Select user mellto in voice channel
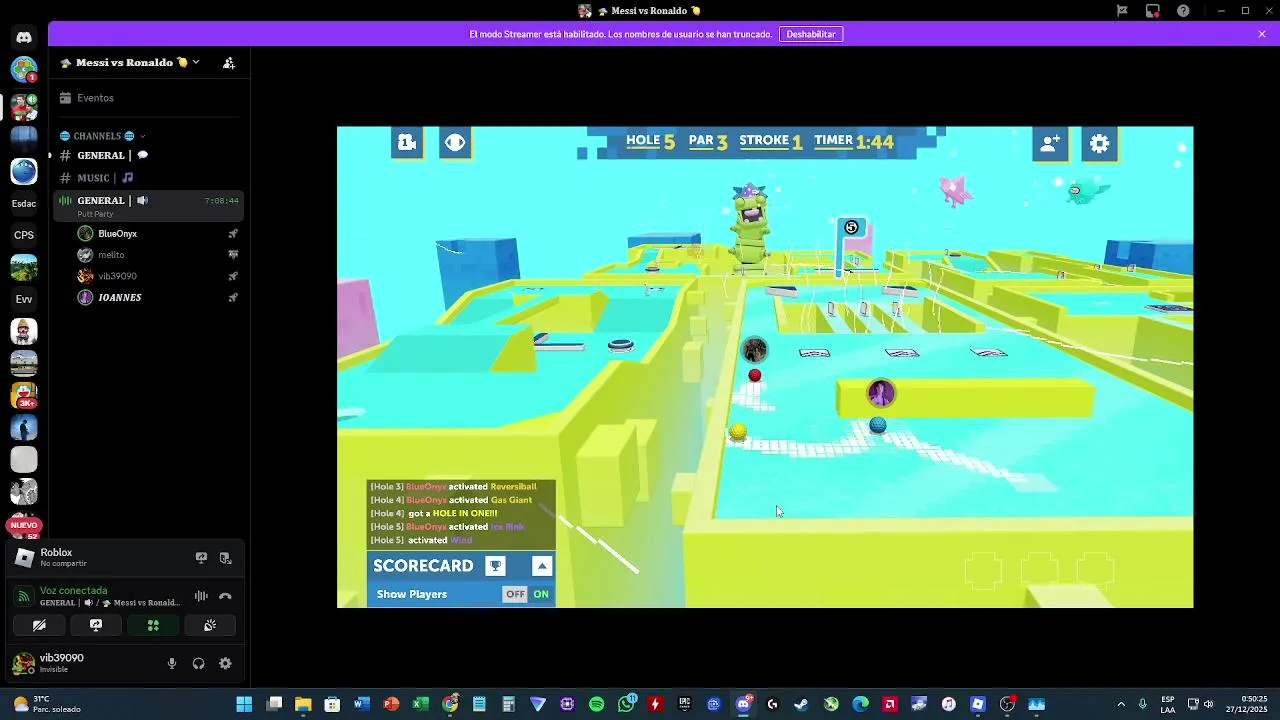1280x720 pixels. 158,255
